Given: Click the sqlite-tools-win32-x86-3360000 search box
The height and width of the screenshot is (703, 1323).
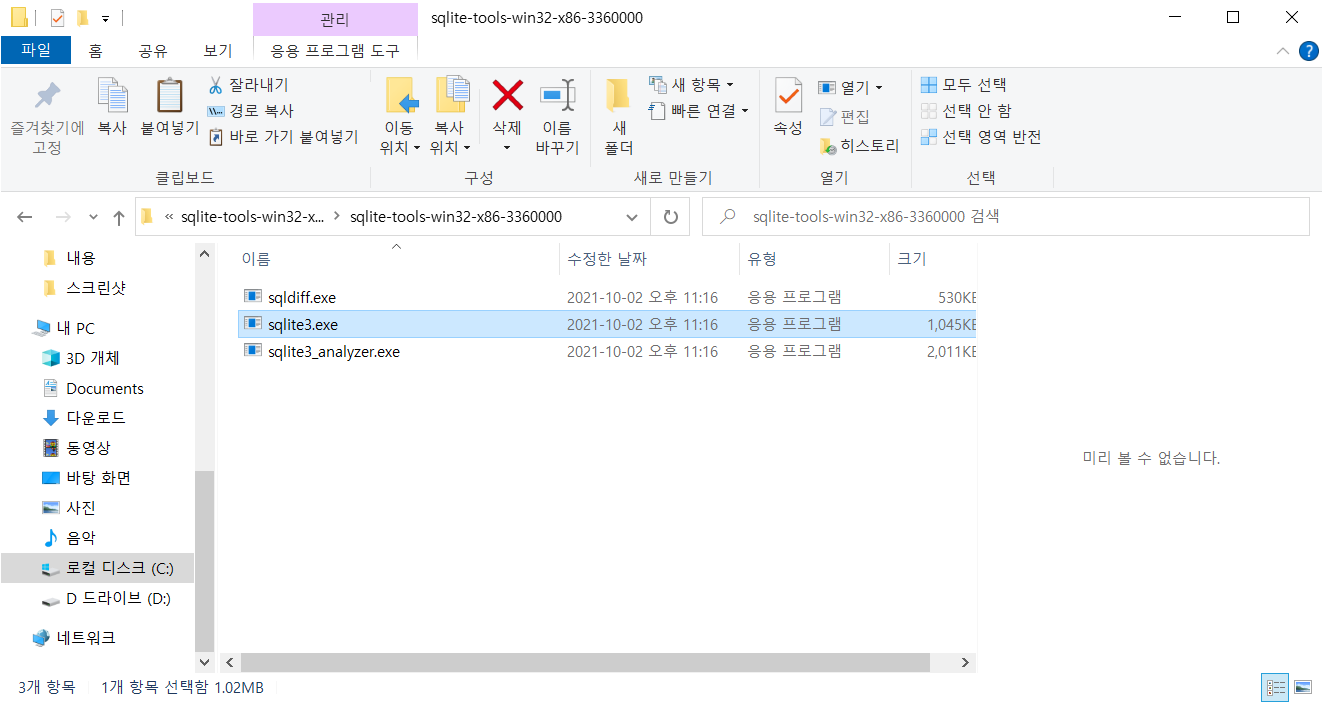Looking at the screenshot, I should click(x=1006, y=217).
